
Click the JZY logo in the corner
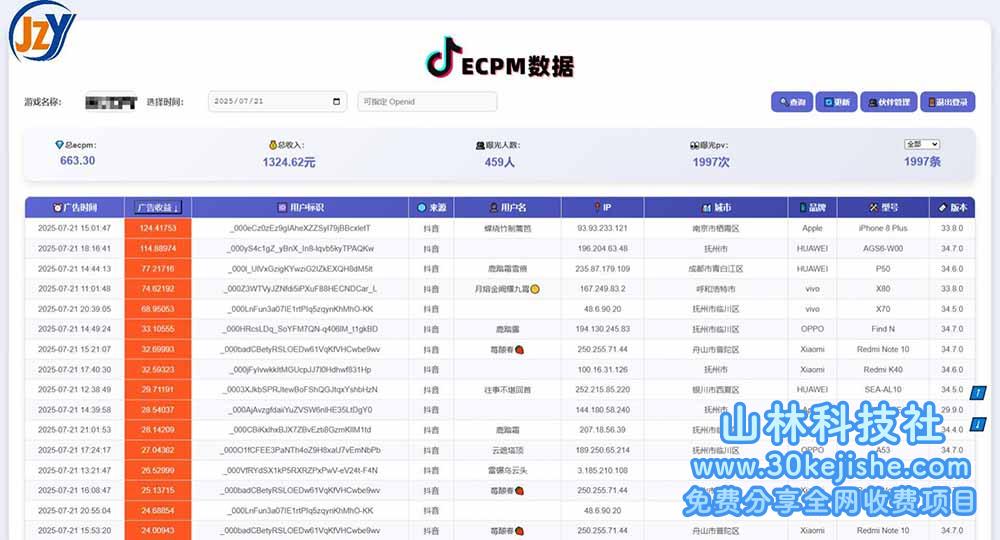pos(40,30)
